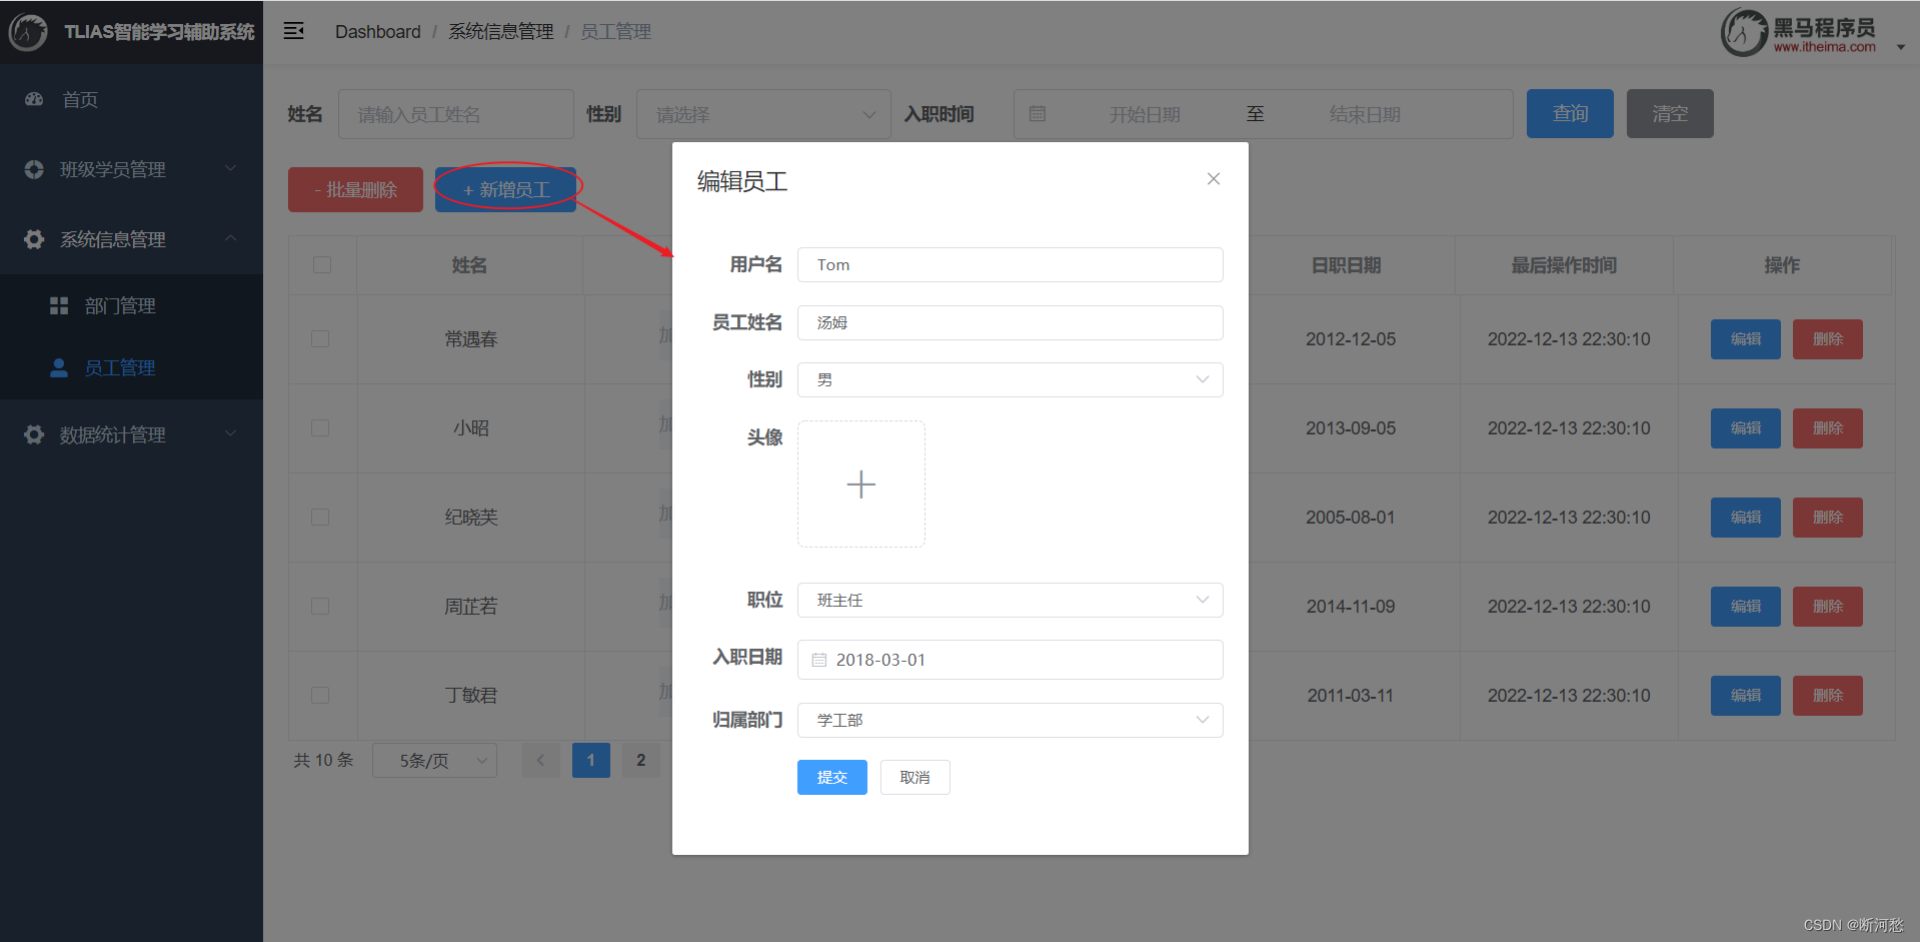Check the select-all checkbox in table header
This screenshot has width=1920, height=942.
[x=321, y=265]
